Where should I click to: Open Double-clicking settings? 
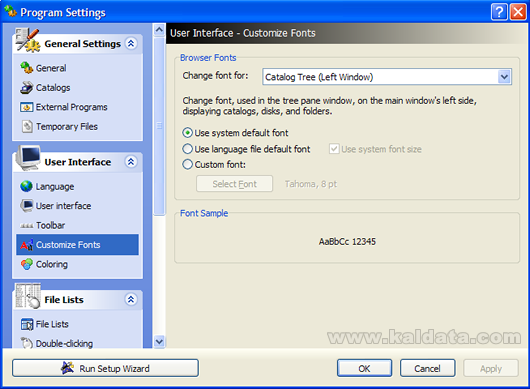64,343
